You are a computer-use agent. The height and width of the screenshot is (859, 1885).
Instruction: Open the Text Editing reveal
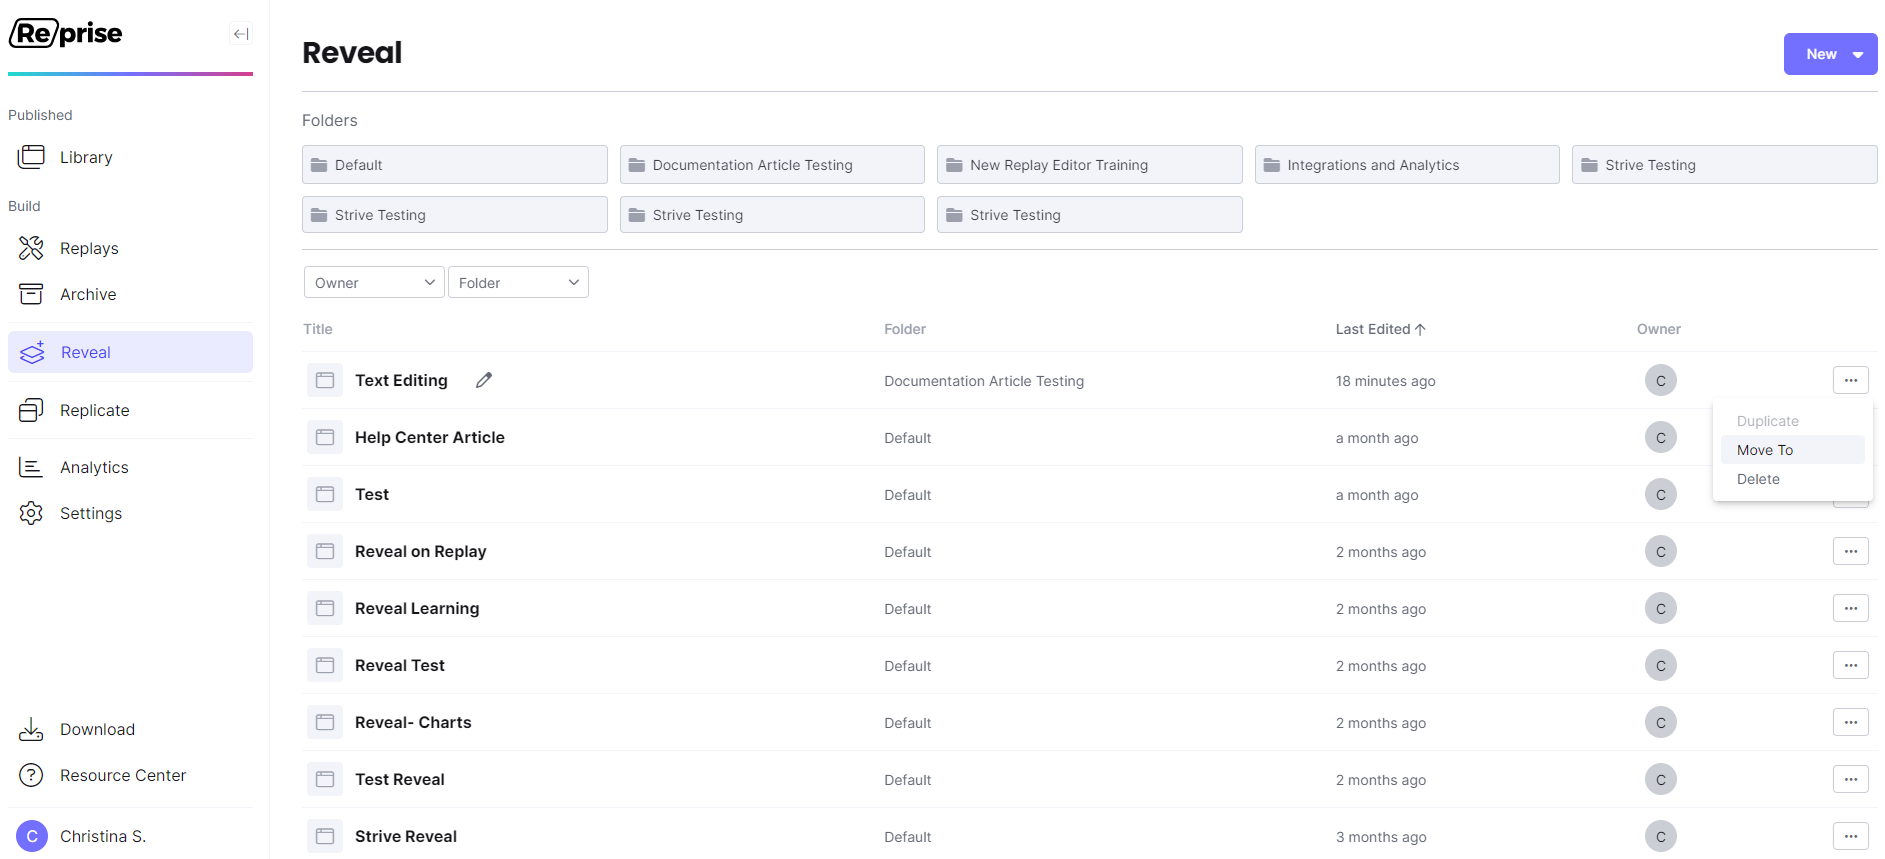point(401,380)
